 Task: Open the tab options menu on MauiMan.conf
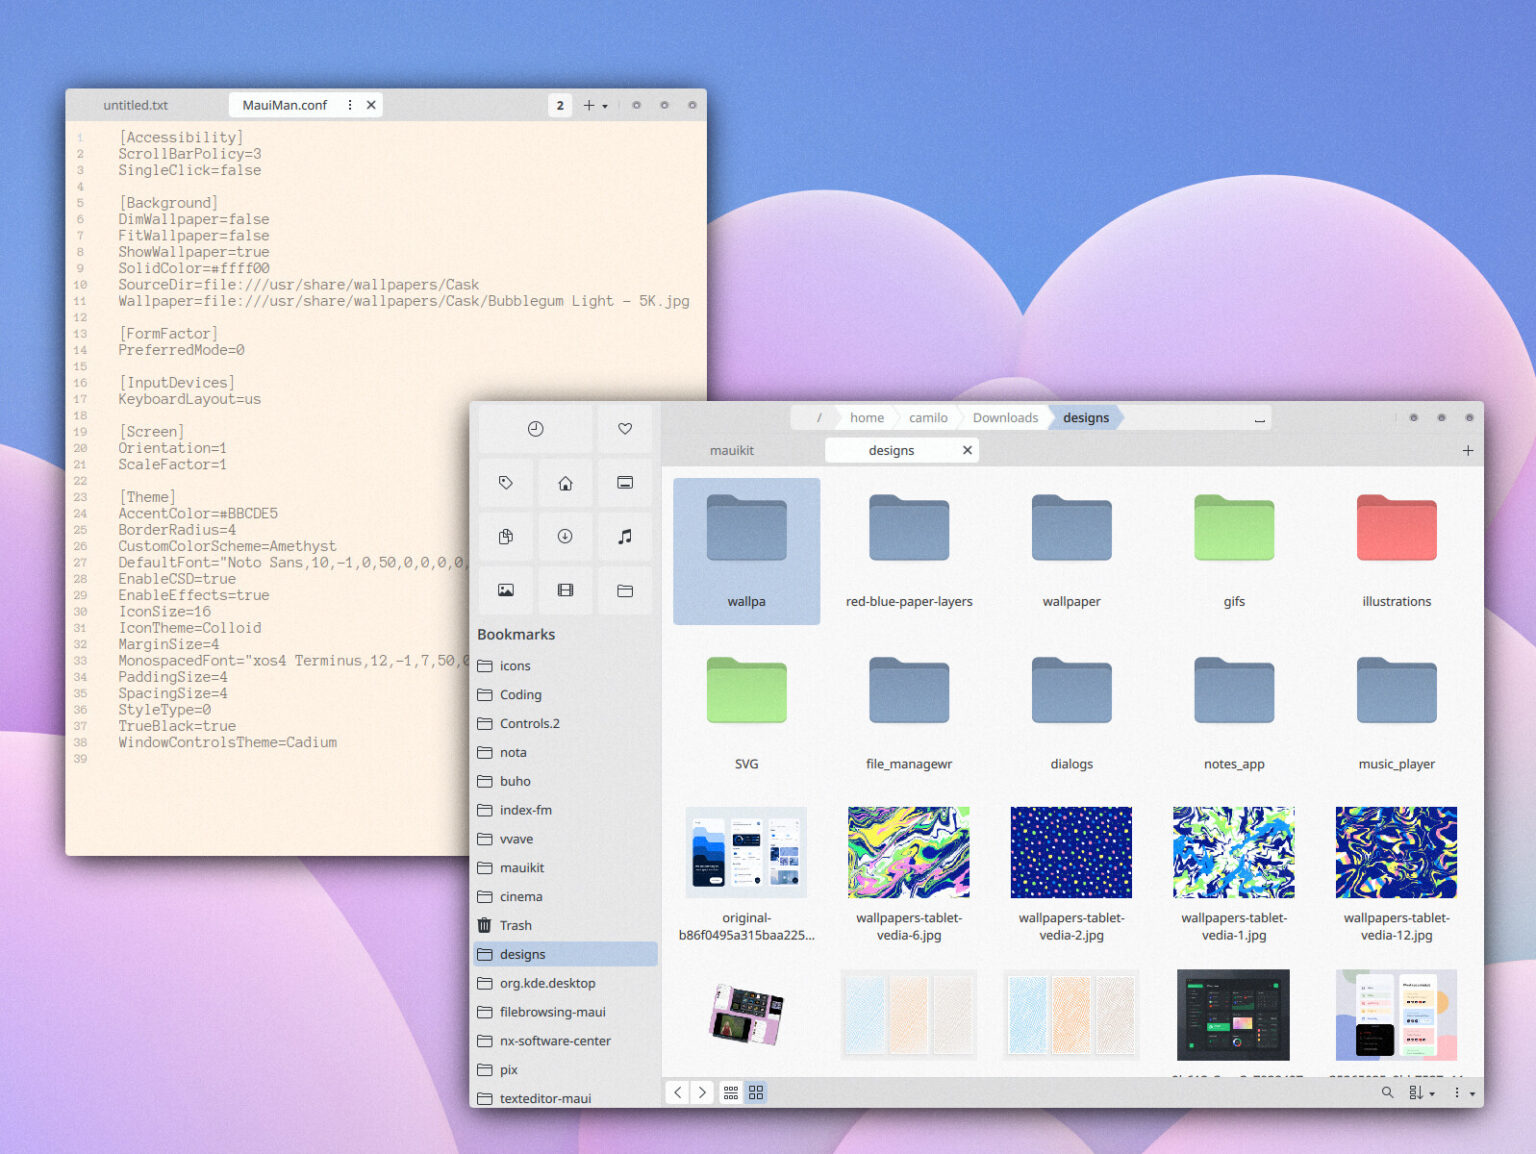coord(349,104)
